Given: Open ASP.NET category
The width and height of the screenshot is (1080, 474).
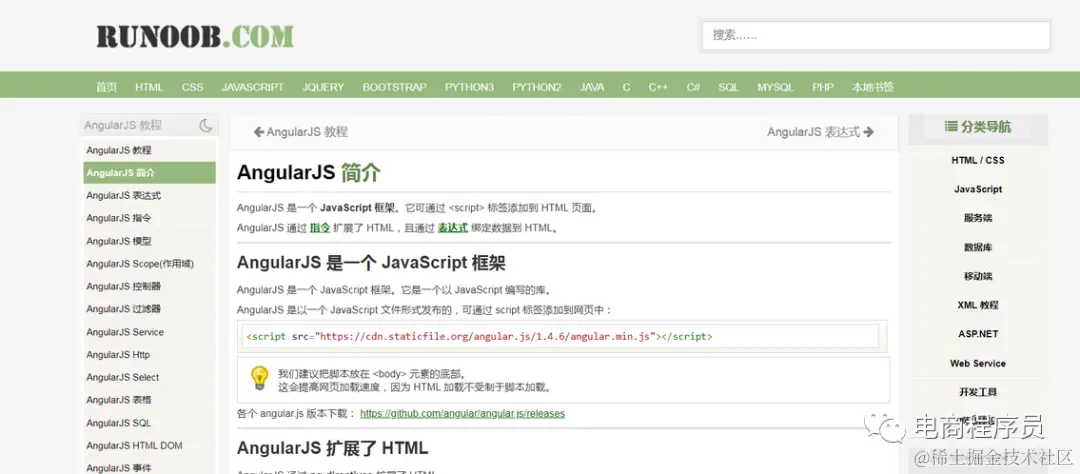Looking at the screenshot, I should pos(978,333).
